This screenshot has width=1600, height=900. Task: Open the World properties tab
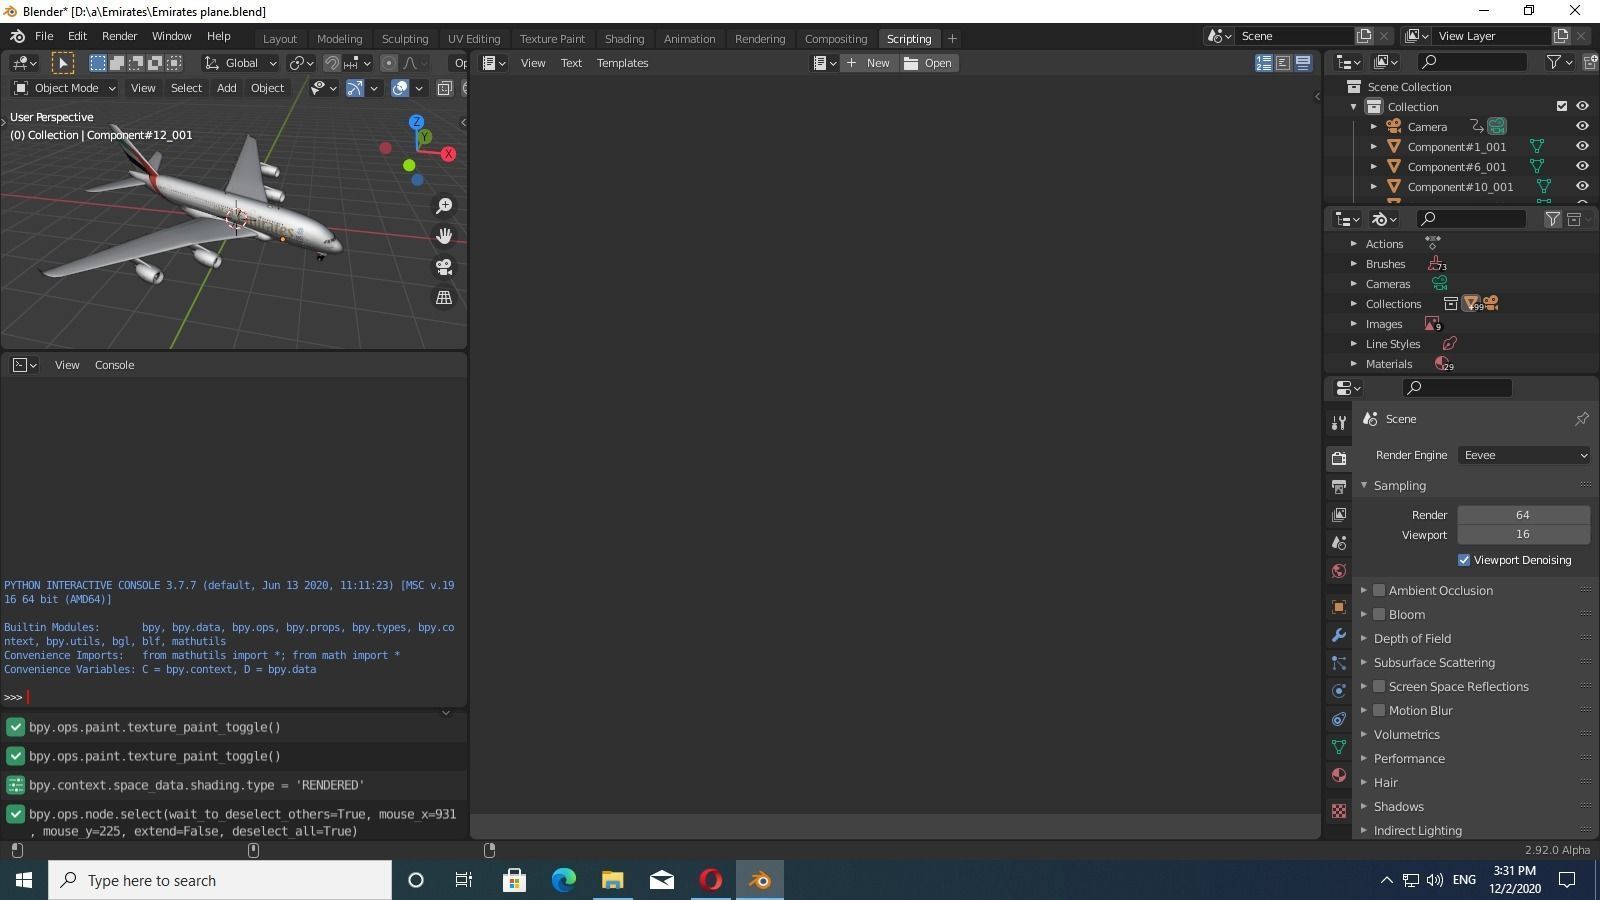[1339, 570]
